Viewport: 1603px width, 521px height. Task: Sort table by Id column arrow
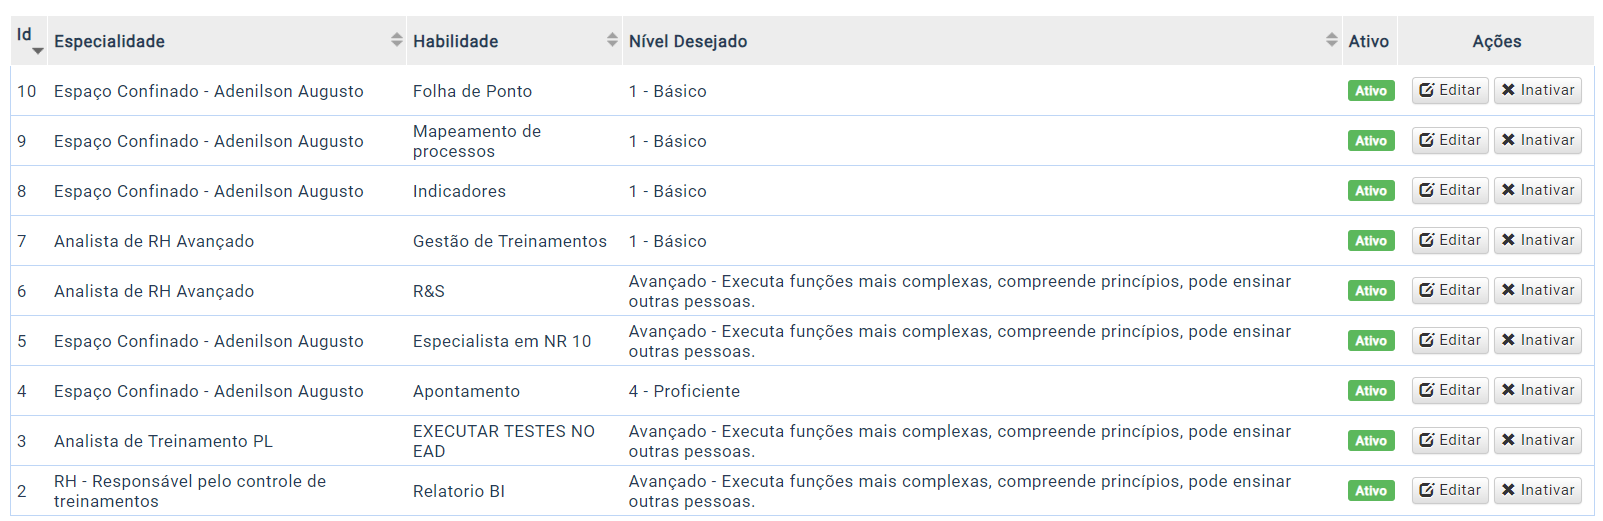click(x=38, y=50)
